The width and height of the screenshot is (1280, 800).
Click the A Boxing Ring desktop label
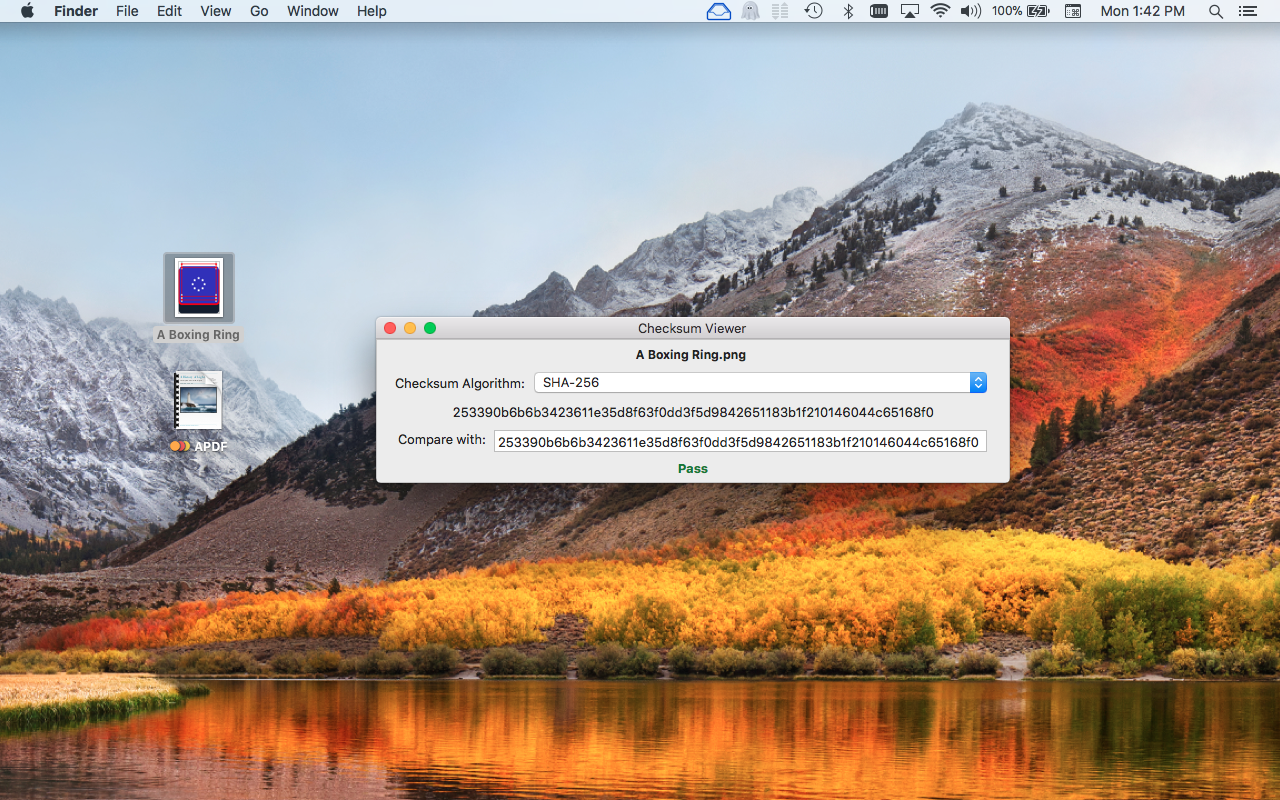pos(198,335)
